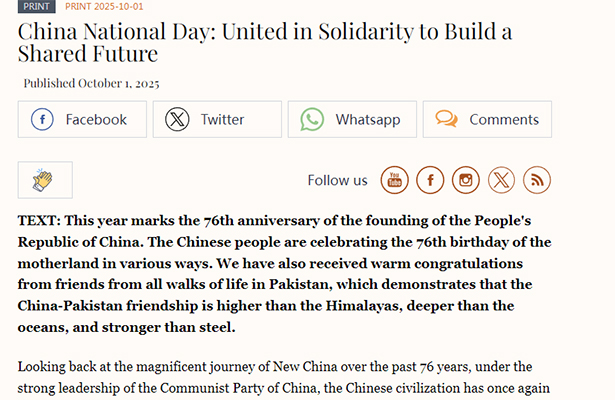Image resolution: width=615 pixels, height=400 pixels.
Task: Subscribe via the RSS feed icon
Action: [538, 180]
